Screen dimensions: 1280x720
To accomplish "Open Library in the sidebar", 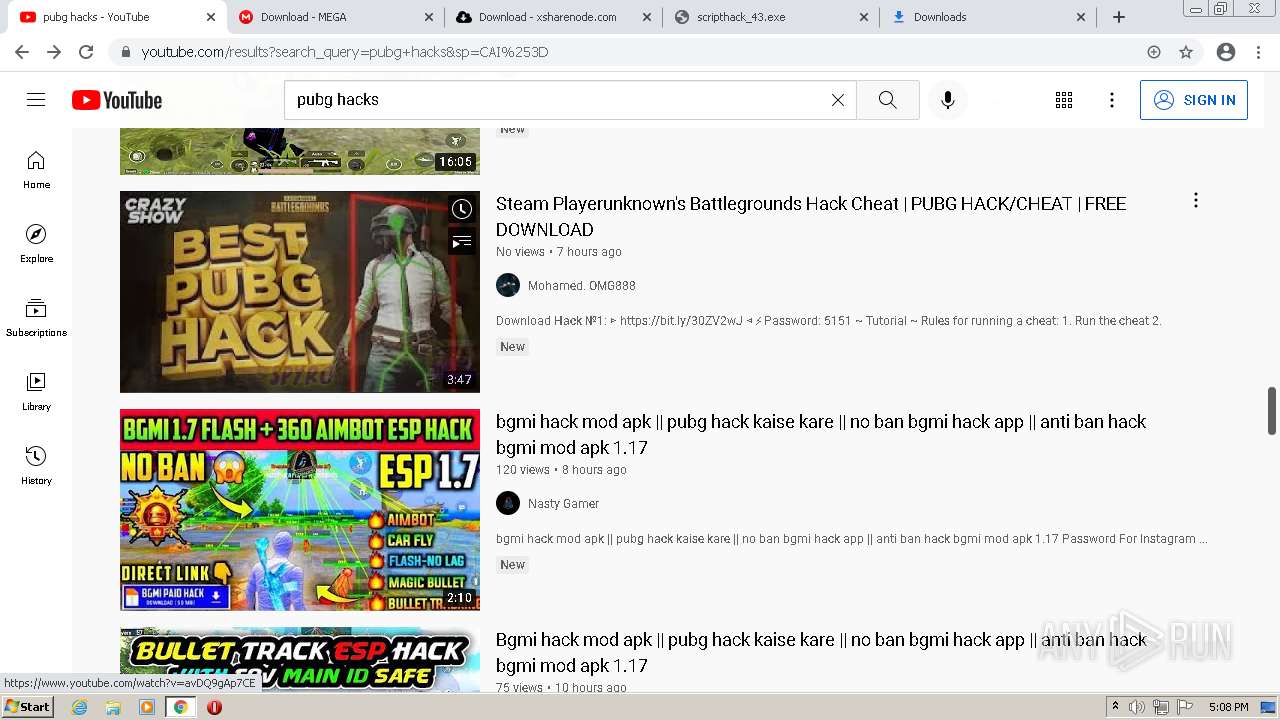I will point(36,392).
